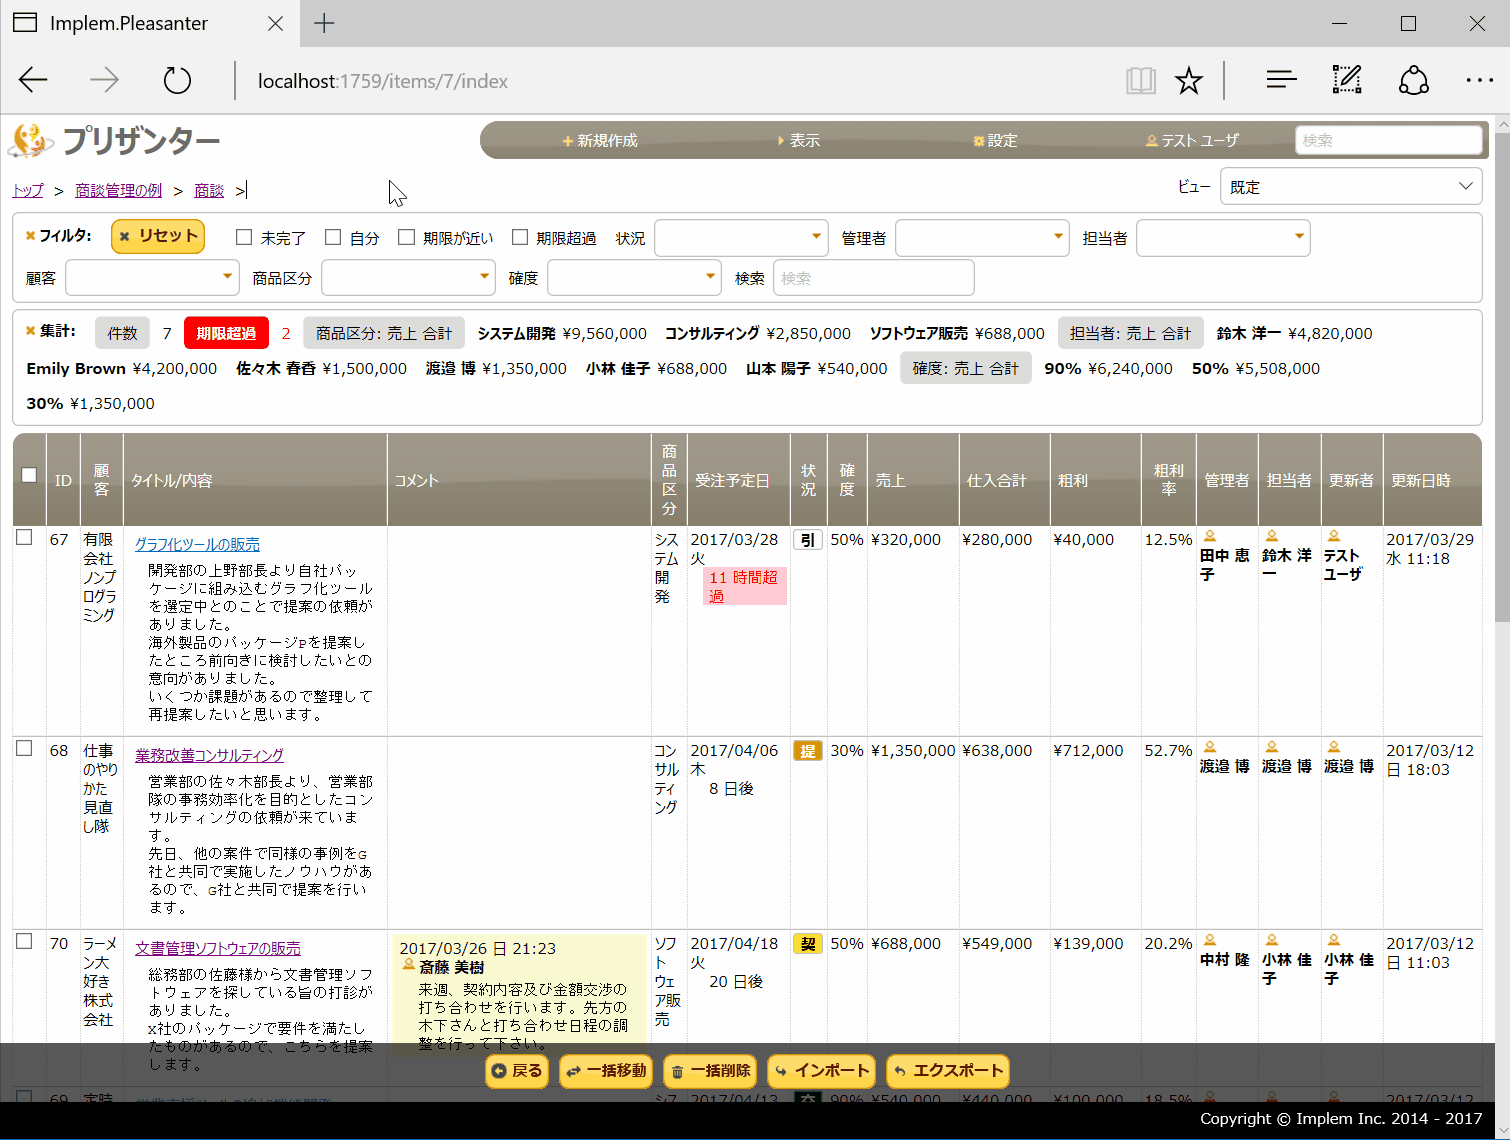Expand the 商品区分 filter dropdown
The width and height of the screenshot is (1510, 1140).
(x=408, y=277)
